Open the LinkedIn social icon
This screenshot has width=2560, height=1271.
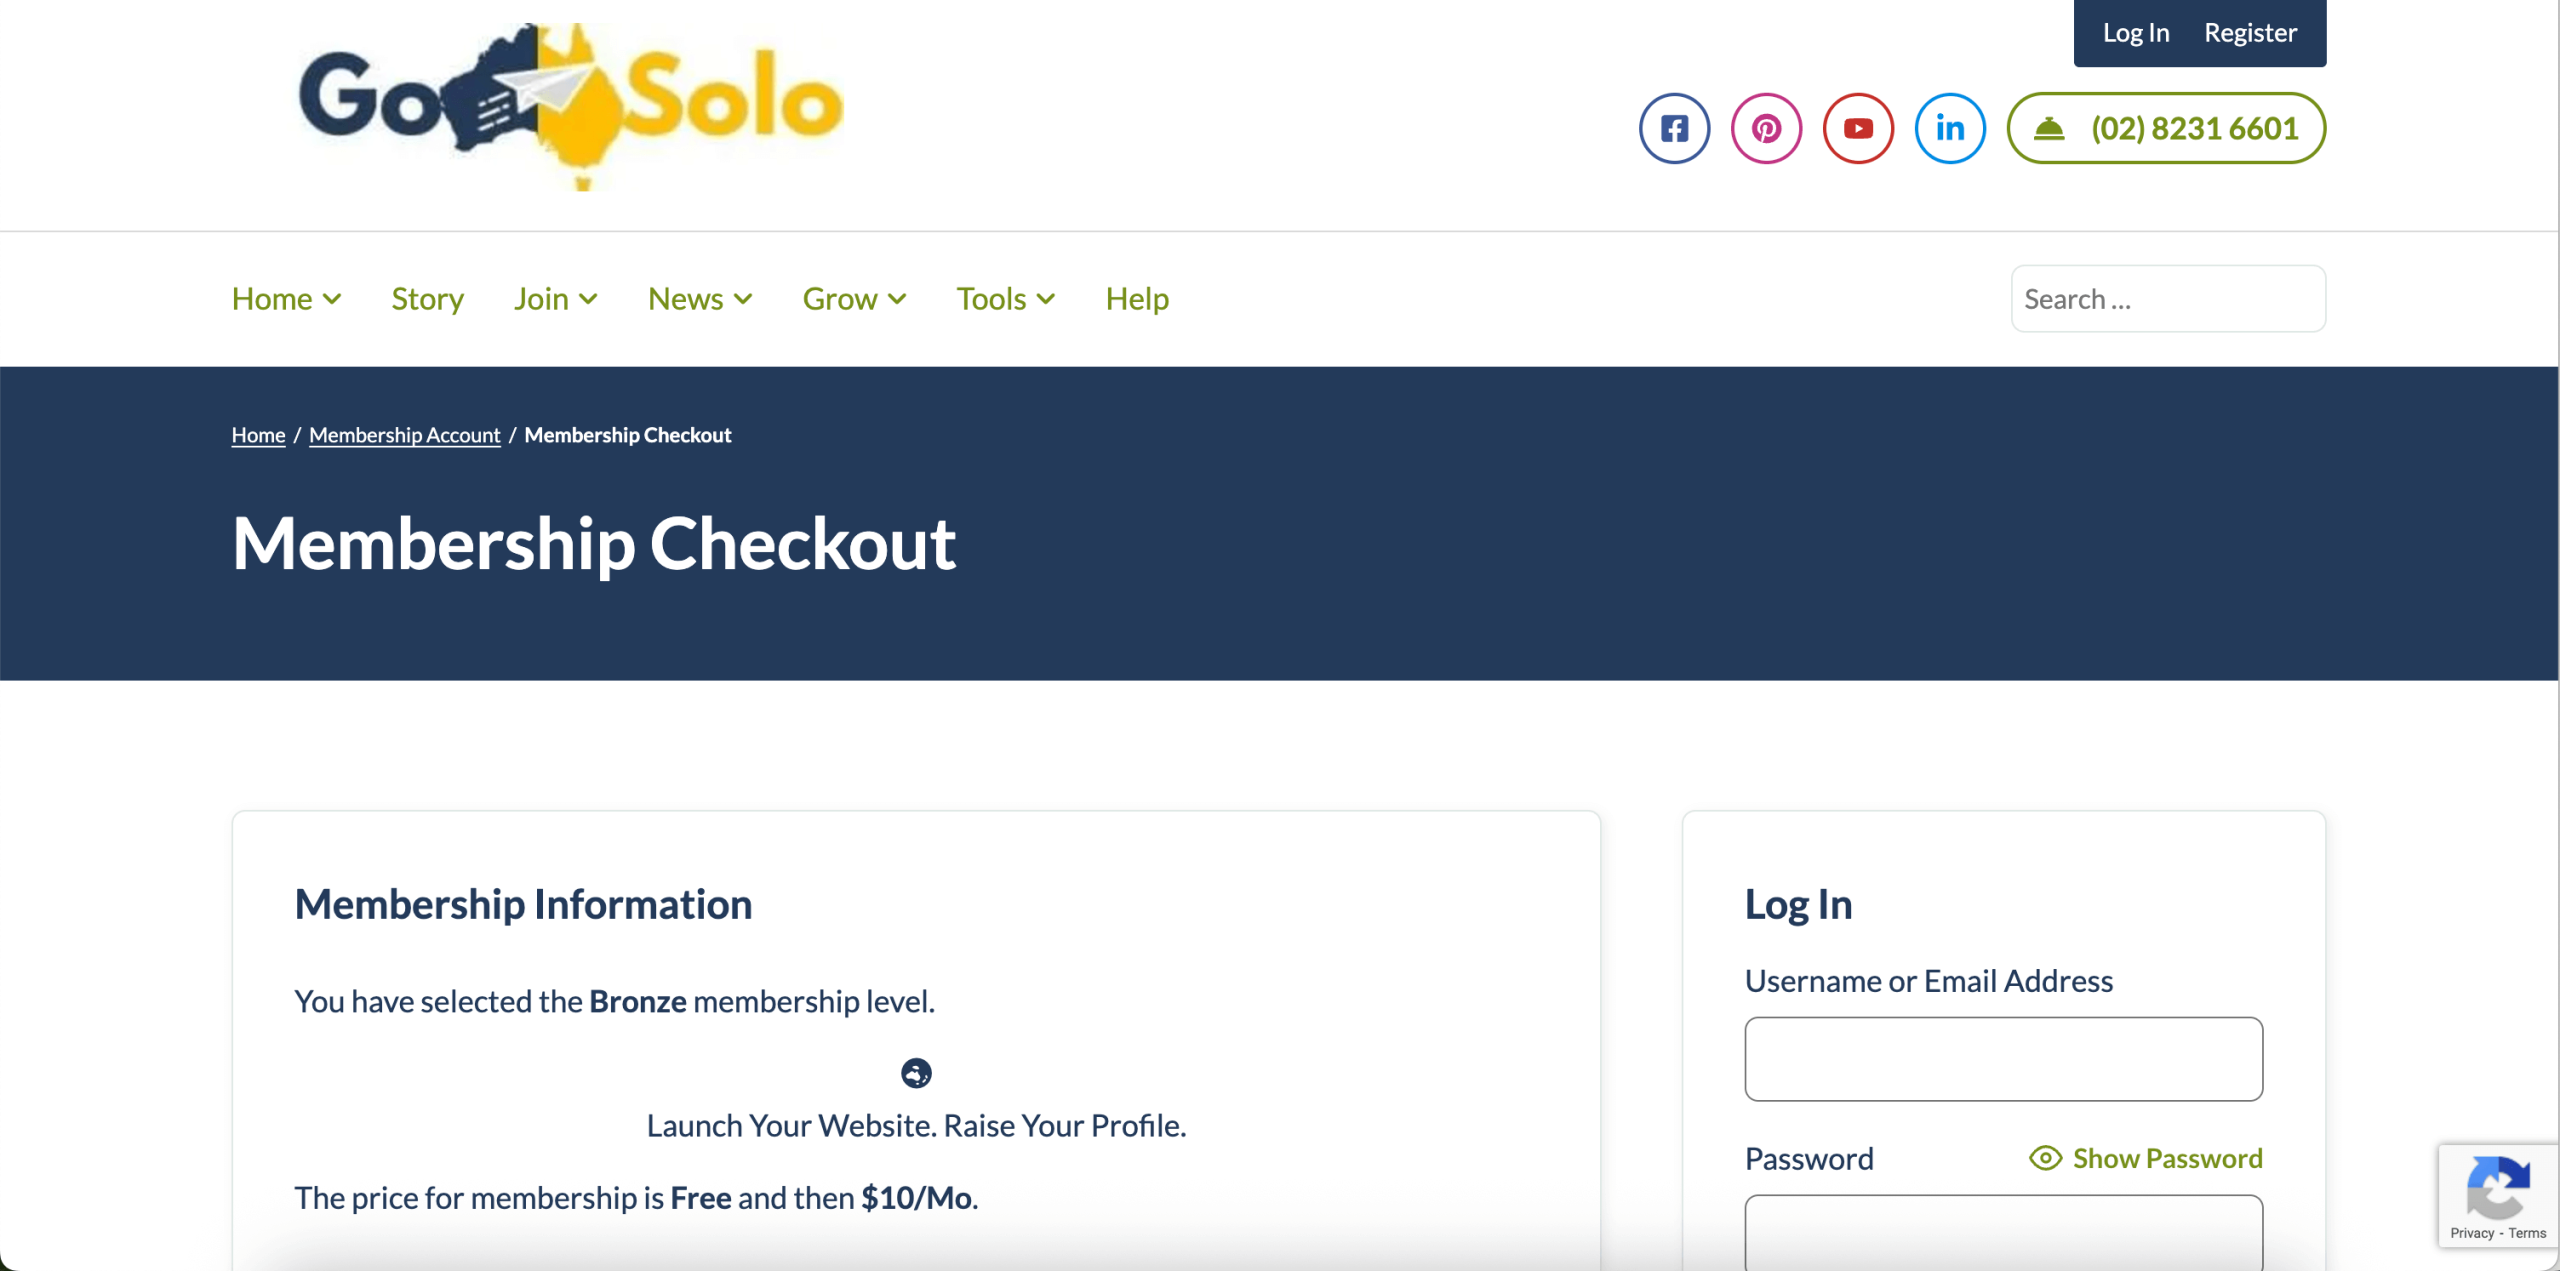(1950, 128)
